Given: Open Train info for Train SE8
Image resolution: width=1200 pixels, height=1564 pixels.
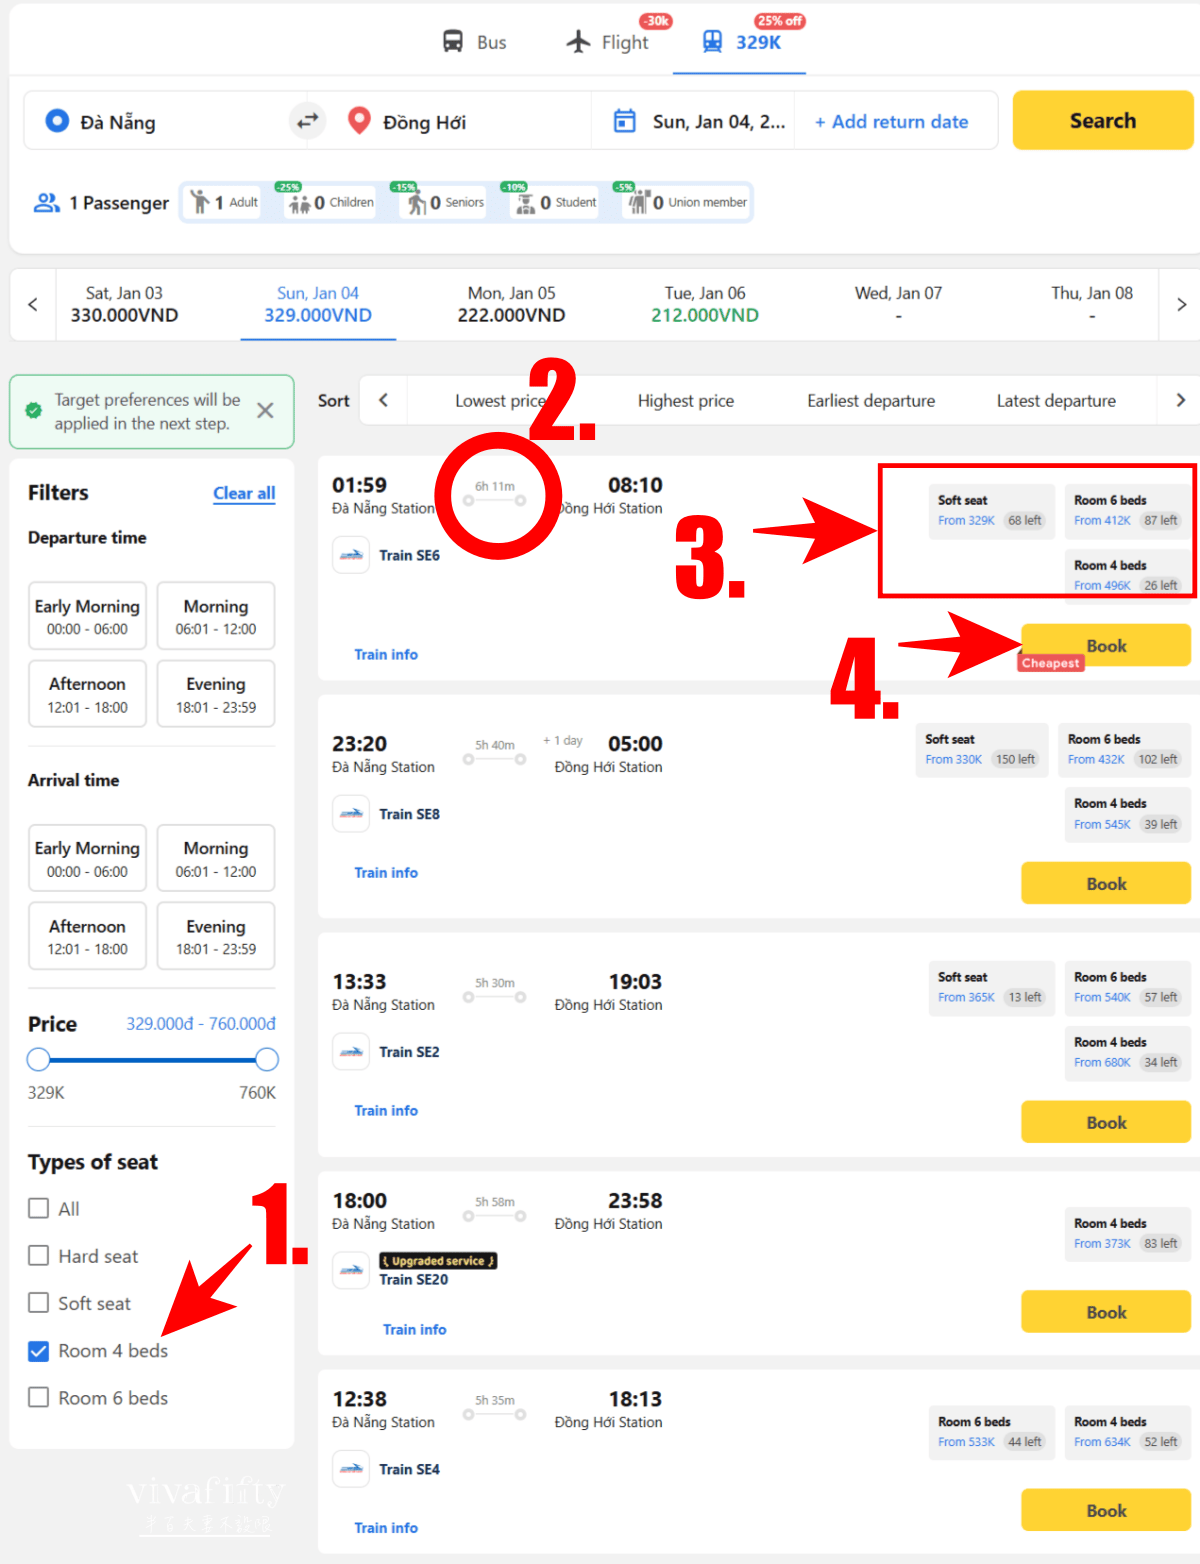Looking at the screenshot, I should point(386,873).
